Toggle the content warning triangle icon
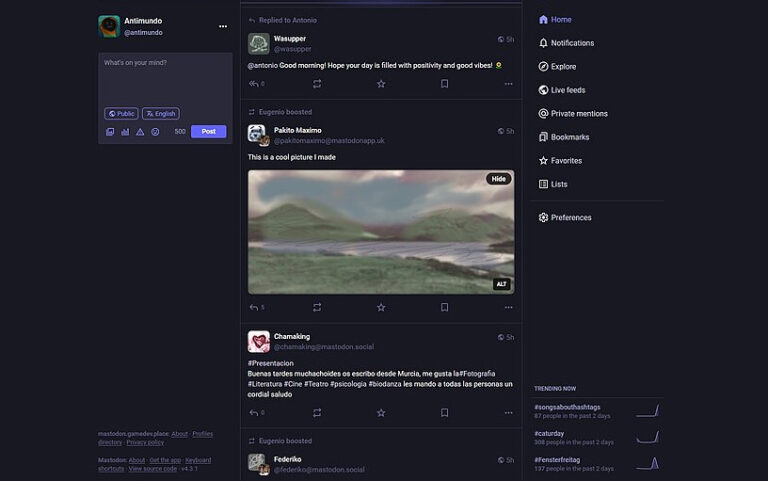The width and height of the screenshot is (768, 481). tap(140, 132)
